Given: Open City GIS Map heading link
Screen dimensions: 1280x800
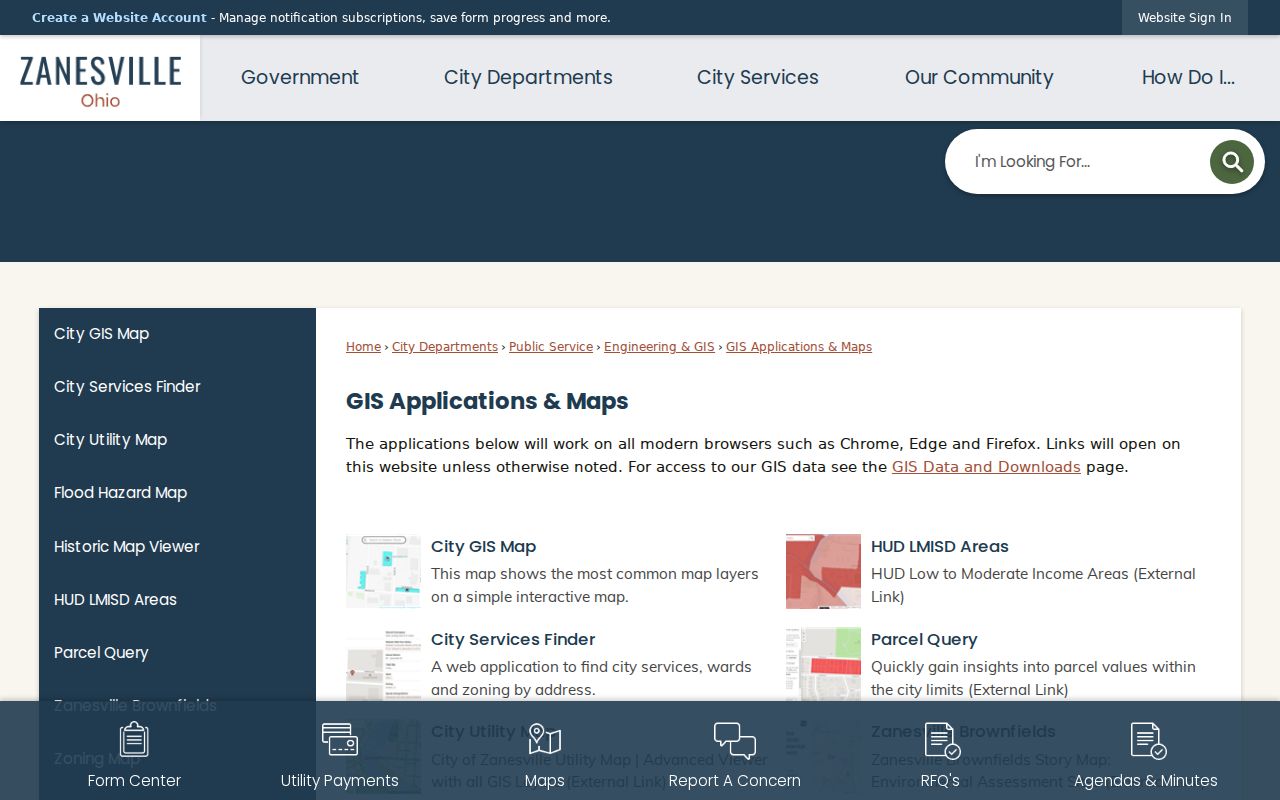Looking at the screenshot, I should [x=484, y=547].
